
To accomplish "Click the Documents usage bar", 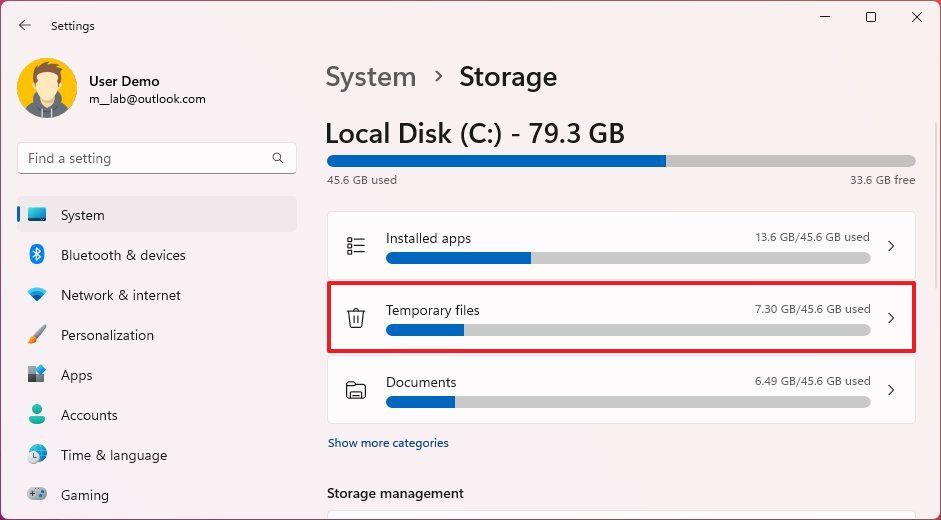I will (628, 402).
